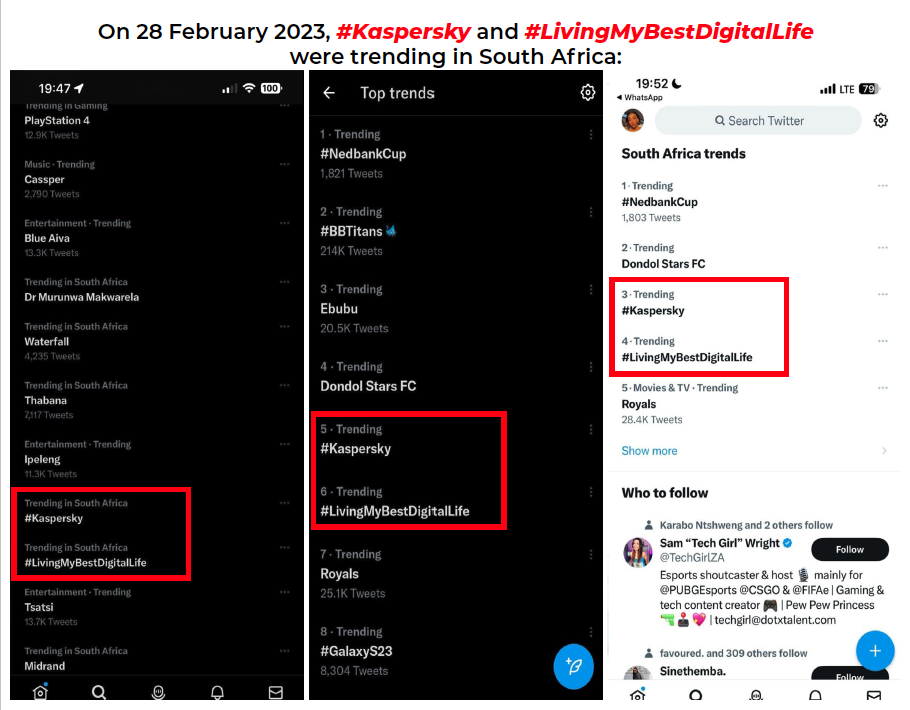Tap the compose tweet quill button

coord(574,667)
